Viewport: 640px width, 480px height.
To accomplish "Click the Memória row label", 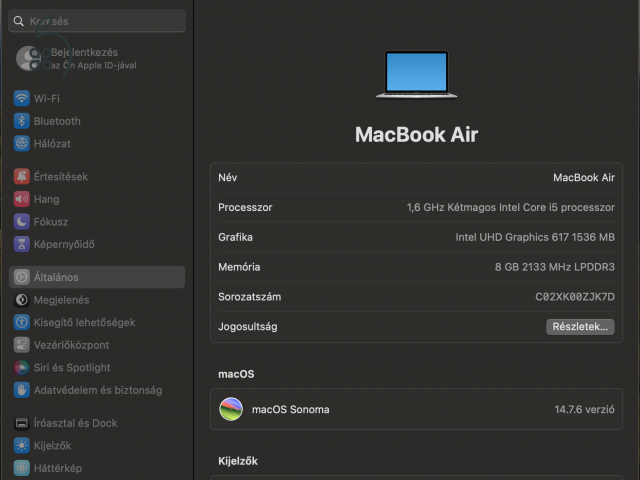I will tap(239, 267).
